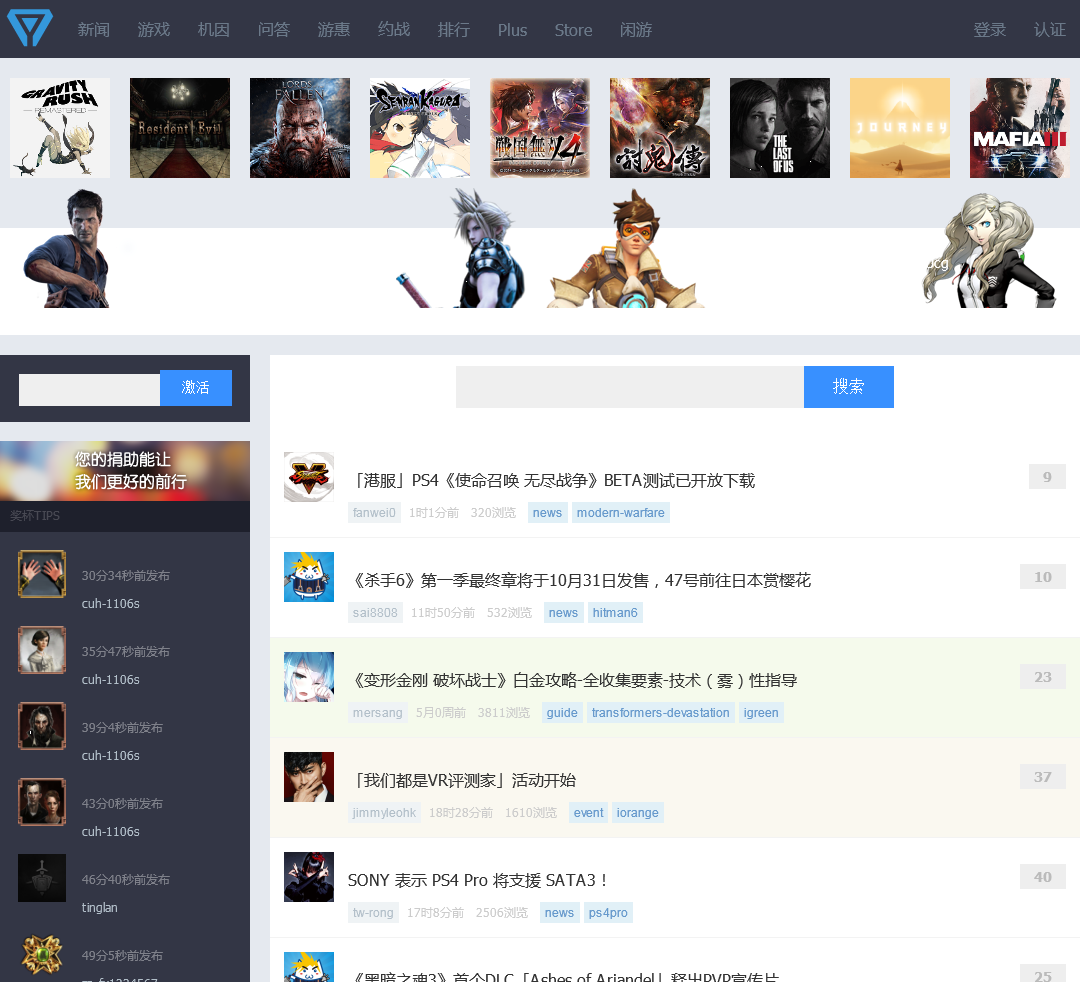
Task: Go to the 排行 rankings page
Action: [x=454, y=30]
